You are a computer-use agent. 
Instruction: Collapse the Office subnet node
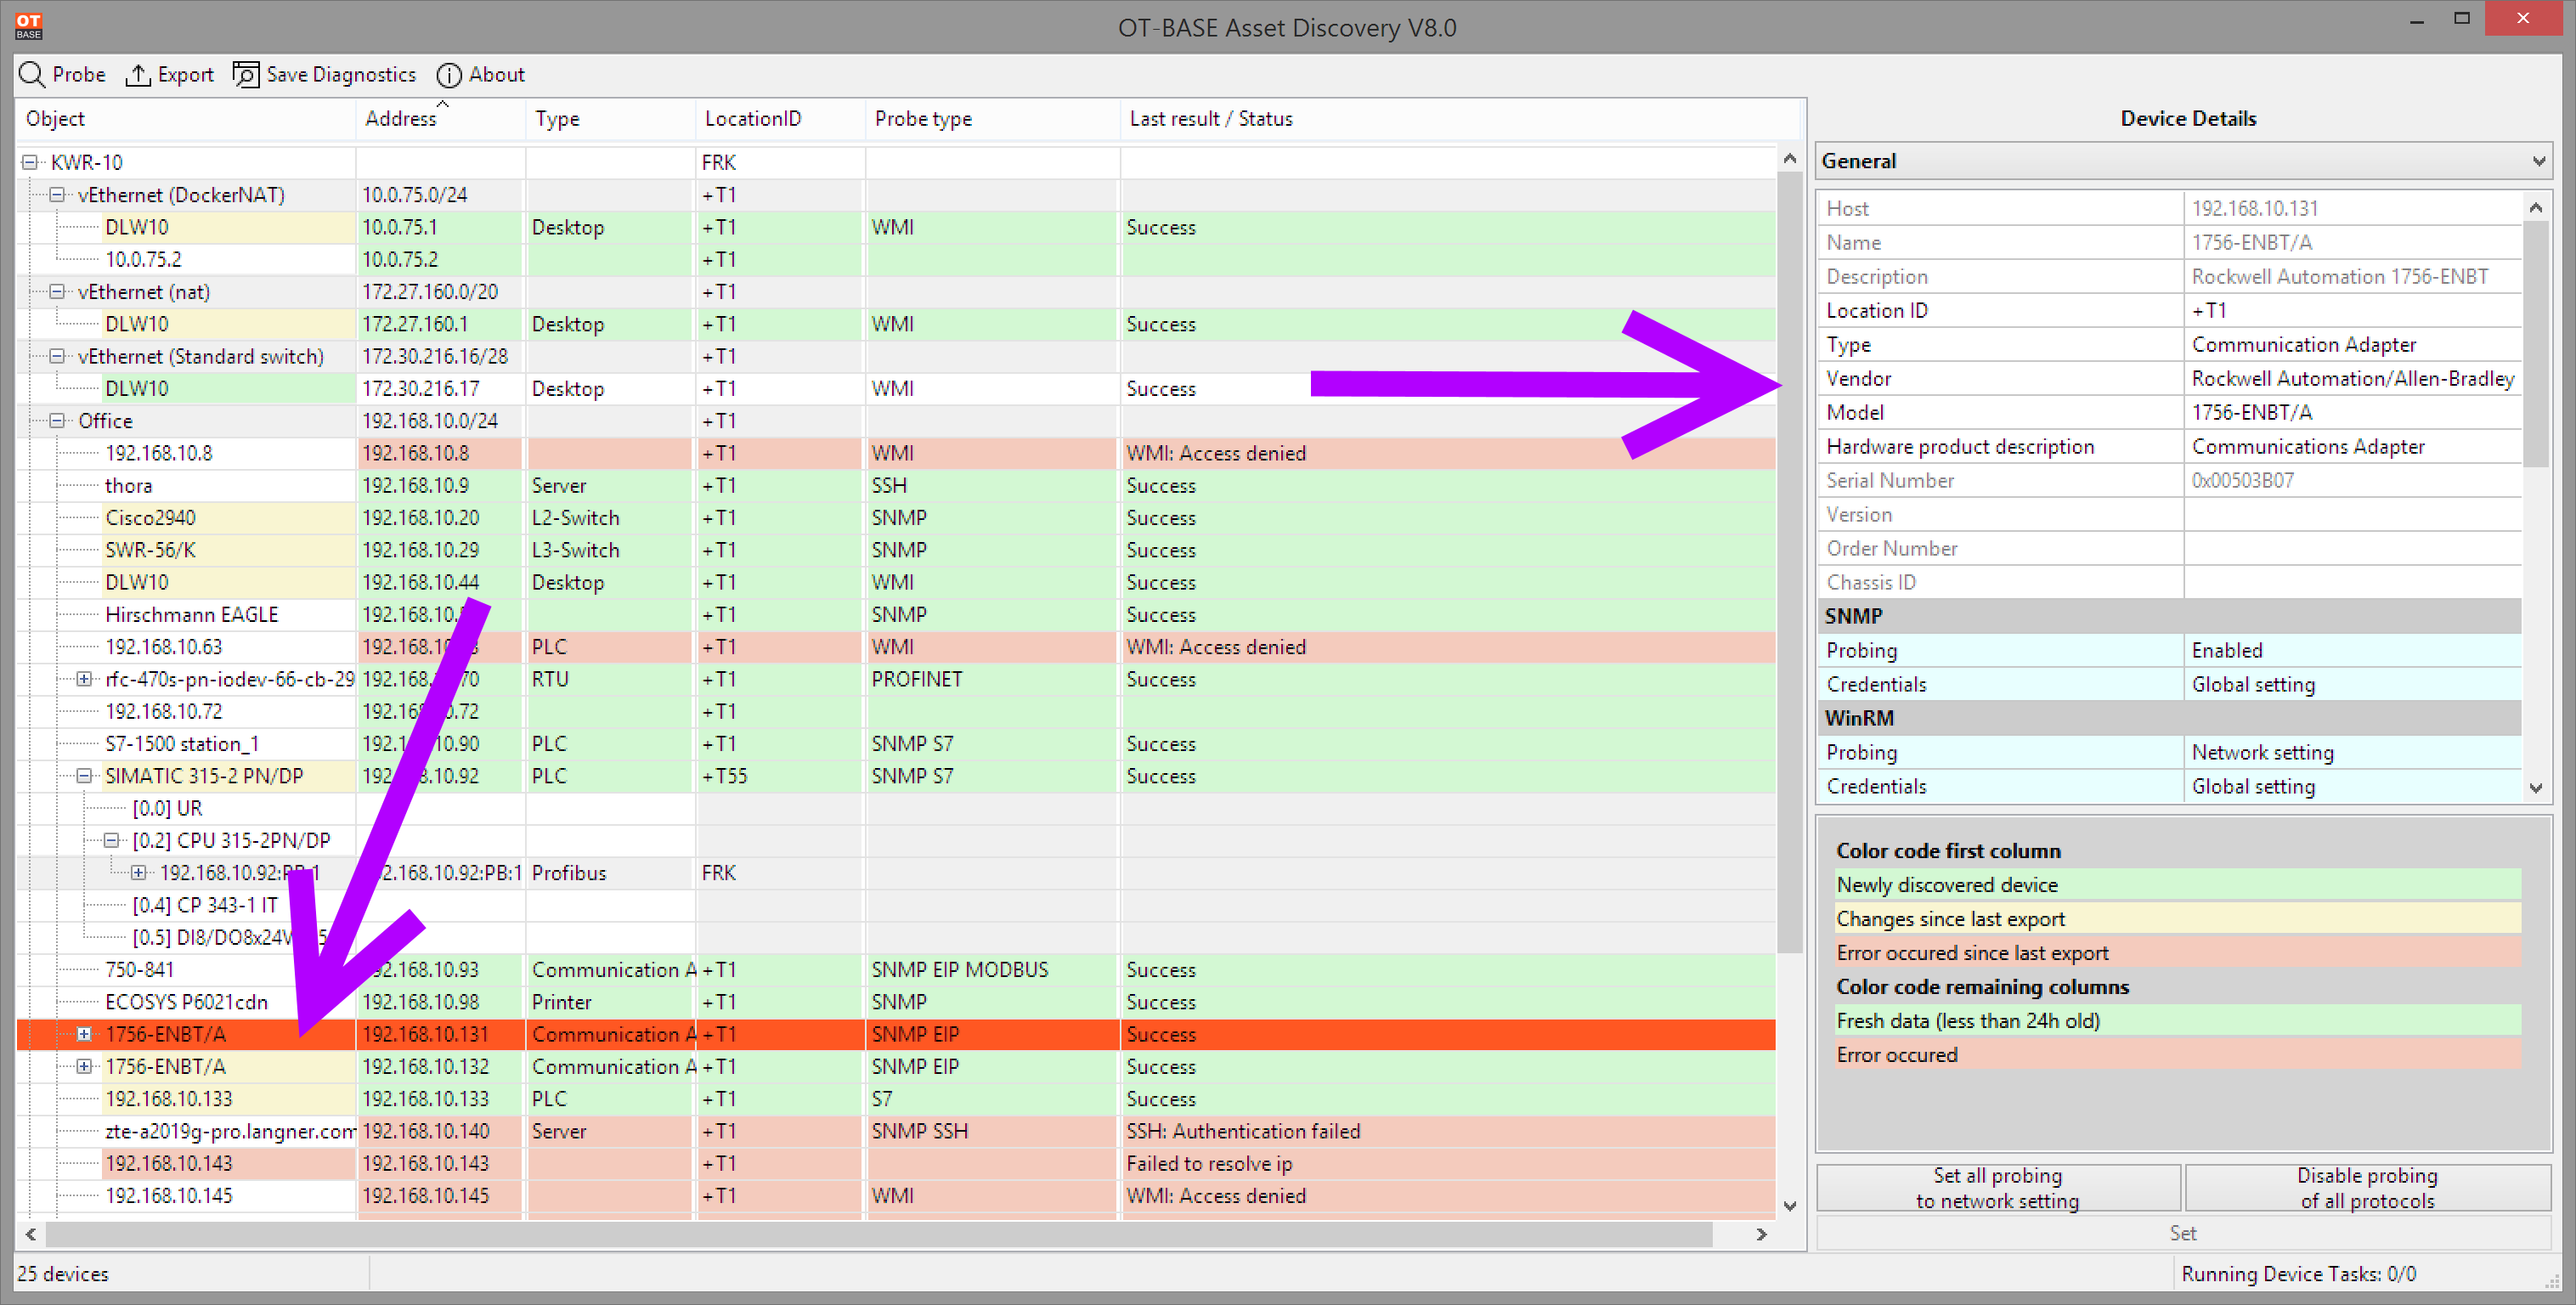point(57,420)
